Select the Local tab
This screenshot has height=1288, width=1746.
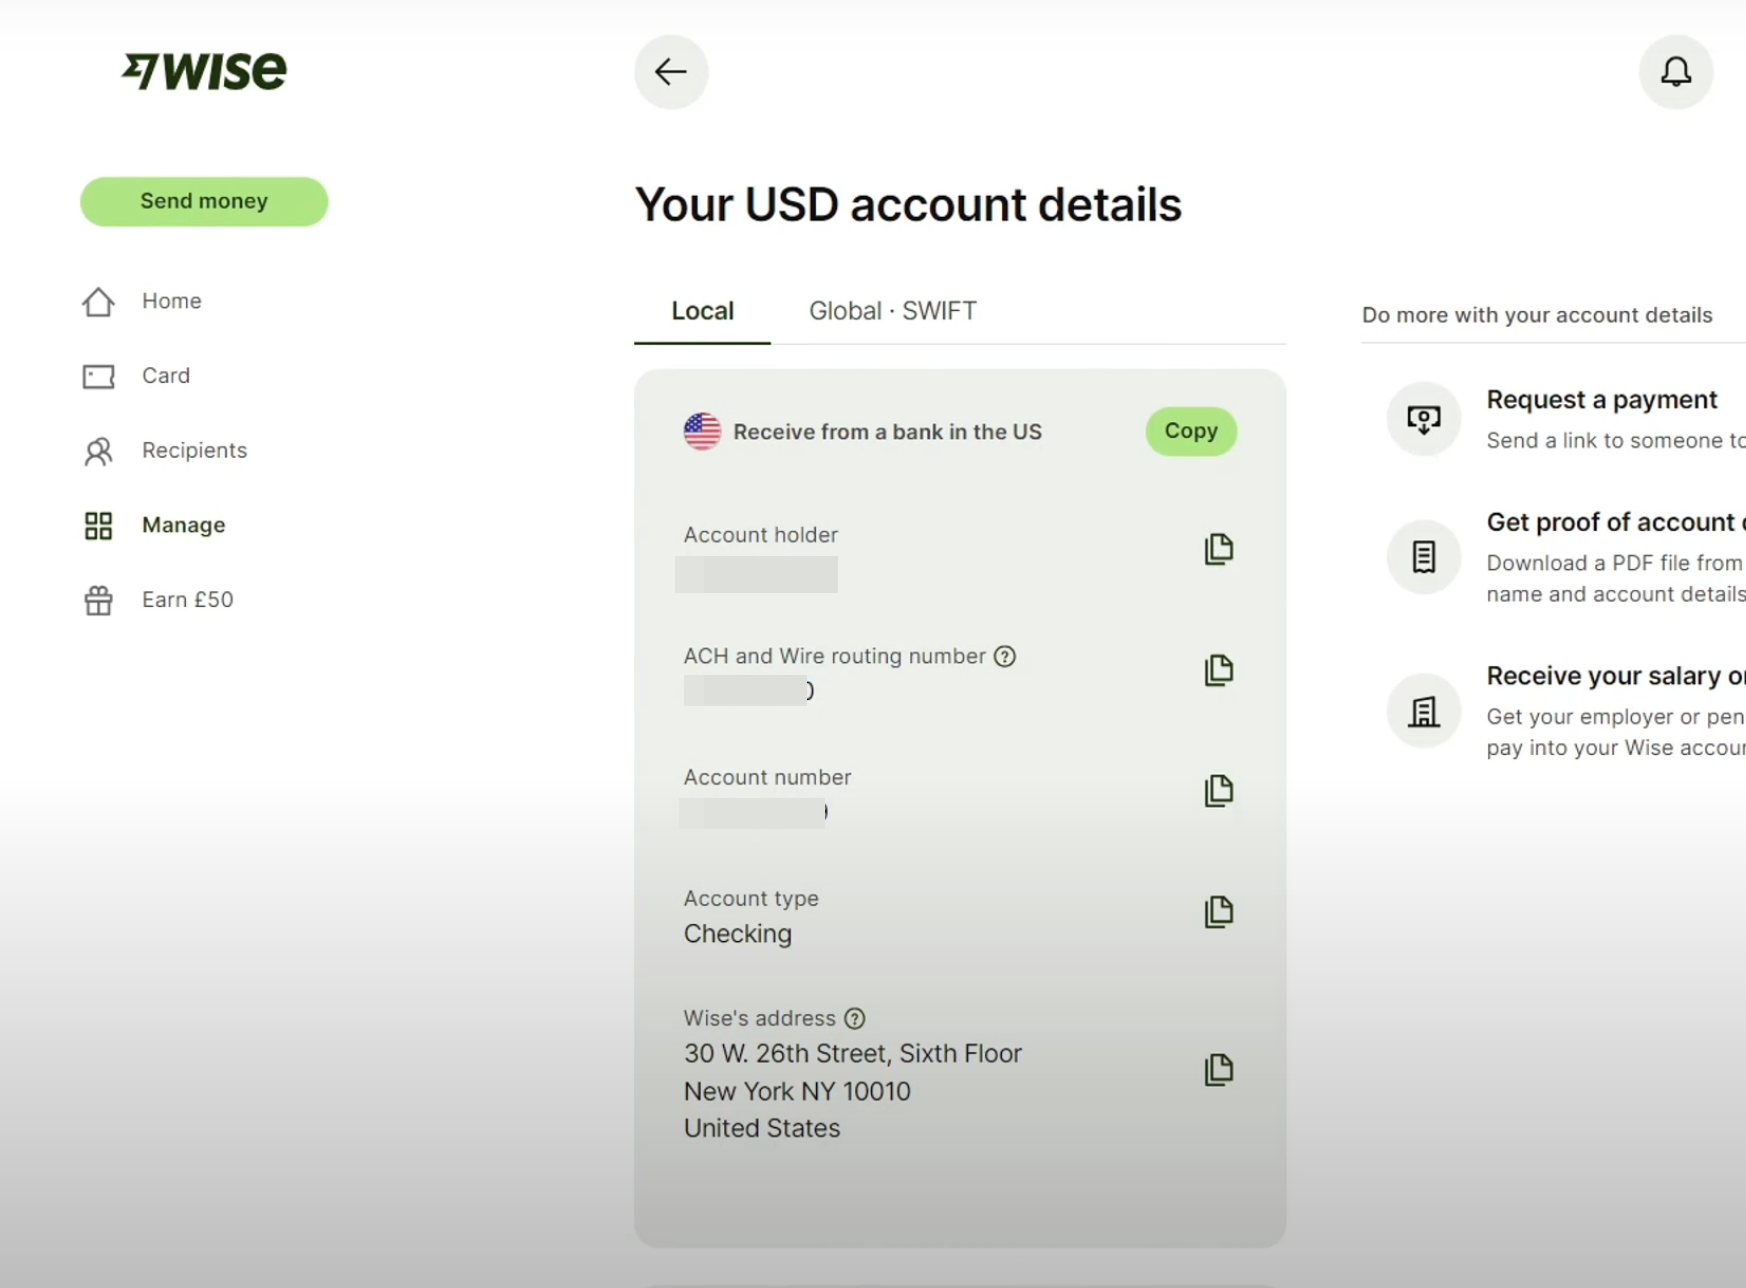tap(702, 311)
